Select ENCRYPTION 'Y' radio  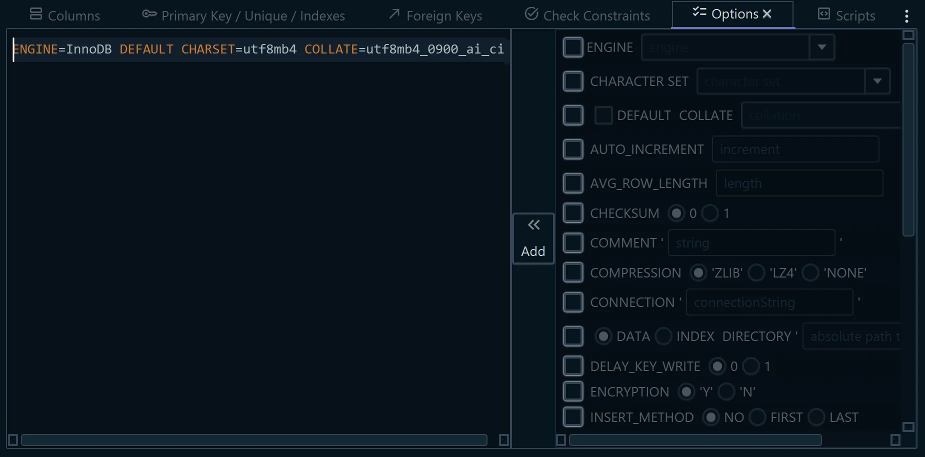click(x=687, y=392)
